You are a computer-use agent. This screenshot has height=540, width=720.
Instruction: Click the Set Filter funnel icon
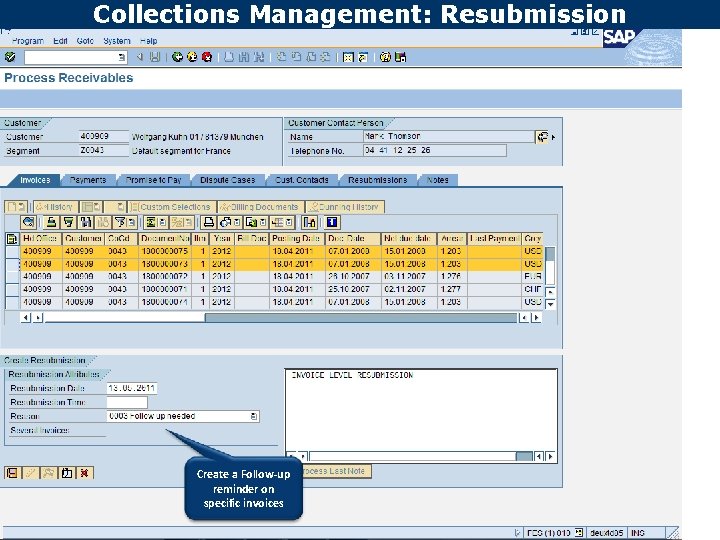click(120, 222)
